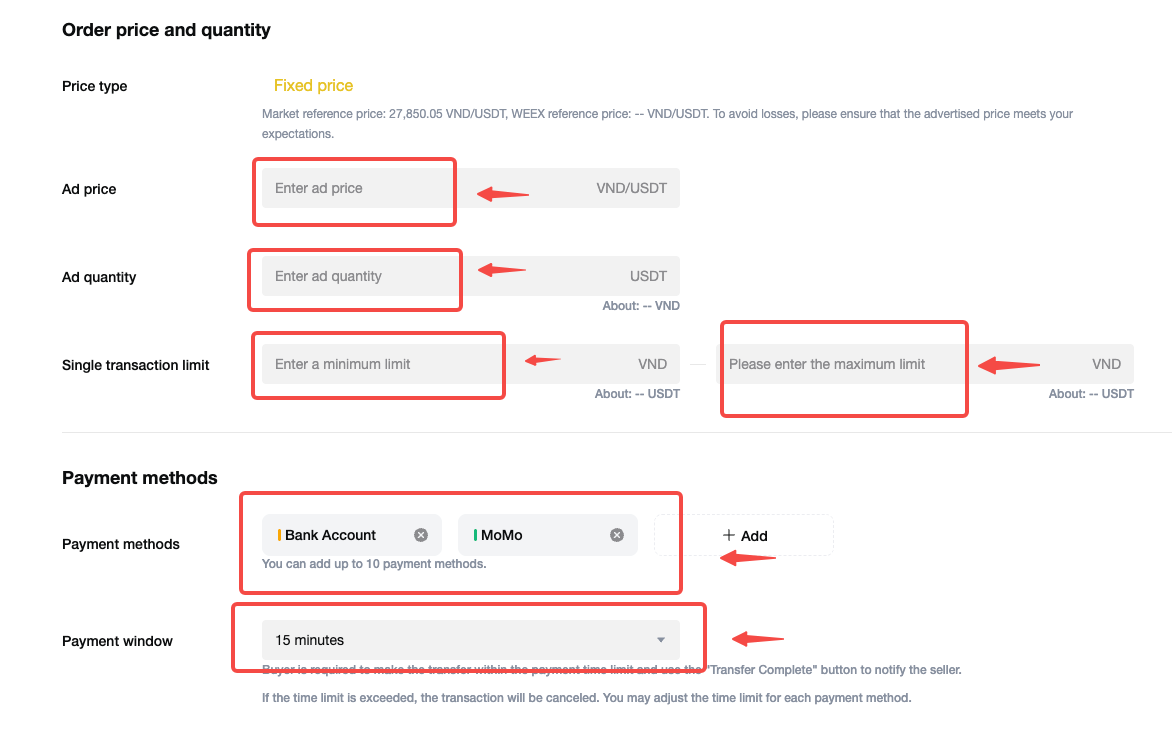Select the Bank Account payment chip

331,535
